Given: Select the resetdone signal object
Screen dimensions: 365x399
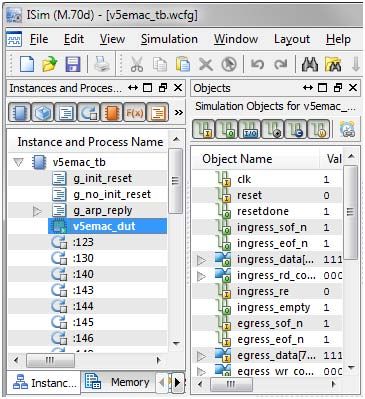Looking at the screenshot, I should point(267,211).
